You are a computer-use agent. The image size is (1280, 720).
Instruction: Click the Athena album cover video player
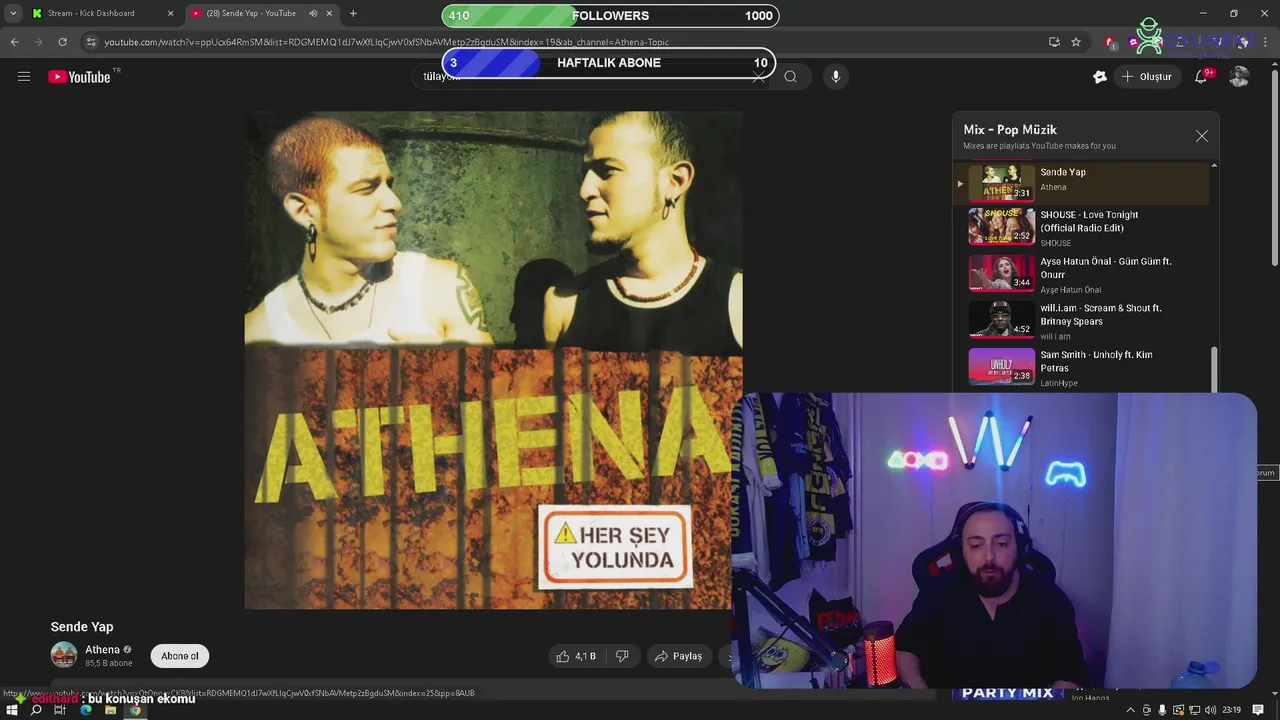click(x=493, y=360)
